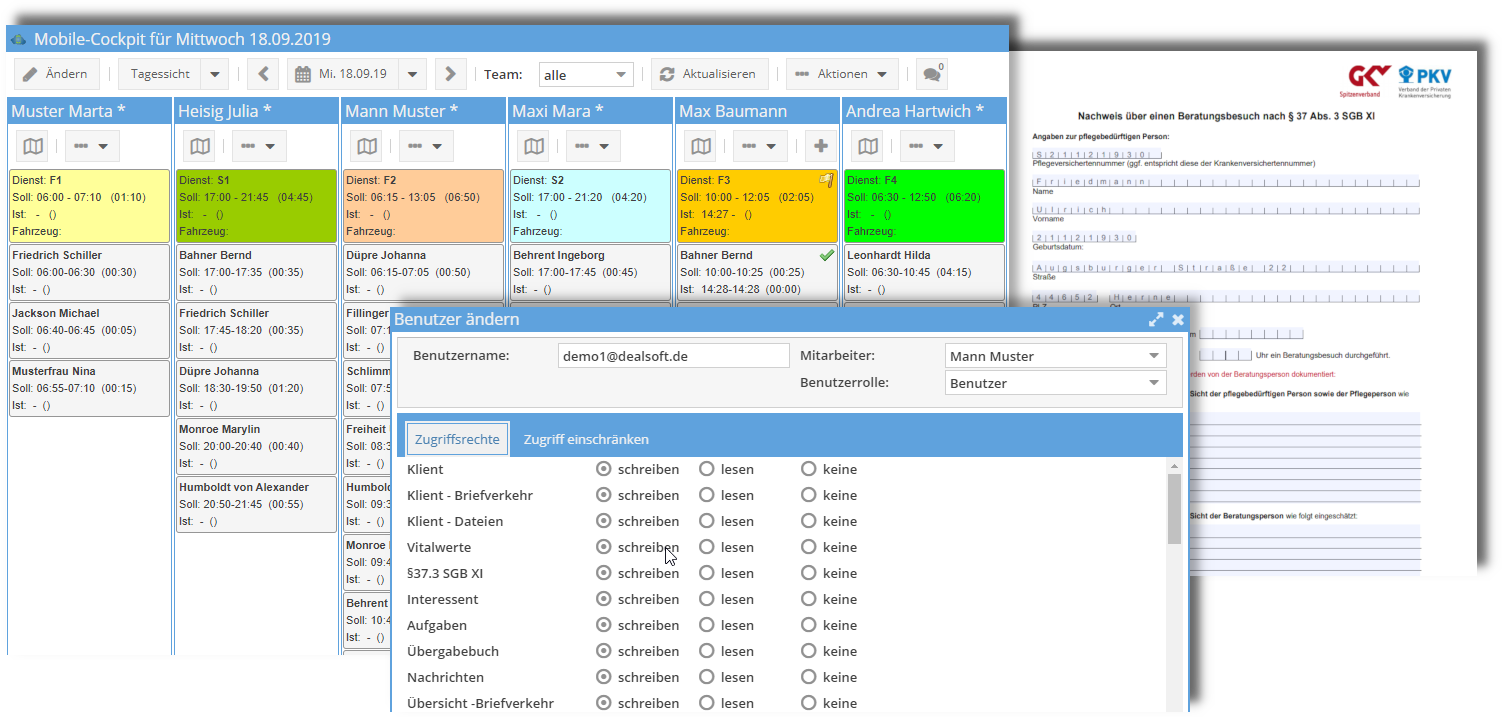Open the map view for Muster Marta
Viewport: 1502px width, 717px height.
[x=31, y=145]
